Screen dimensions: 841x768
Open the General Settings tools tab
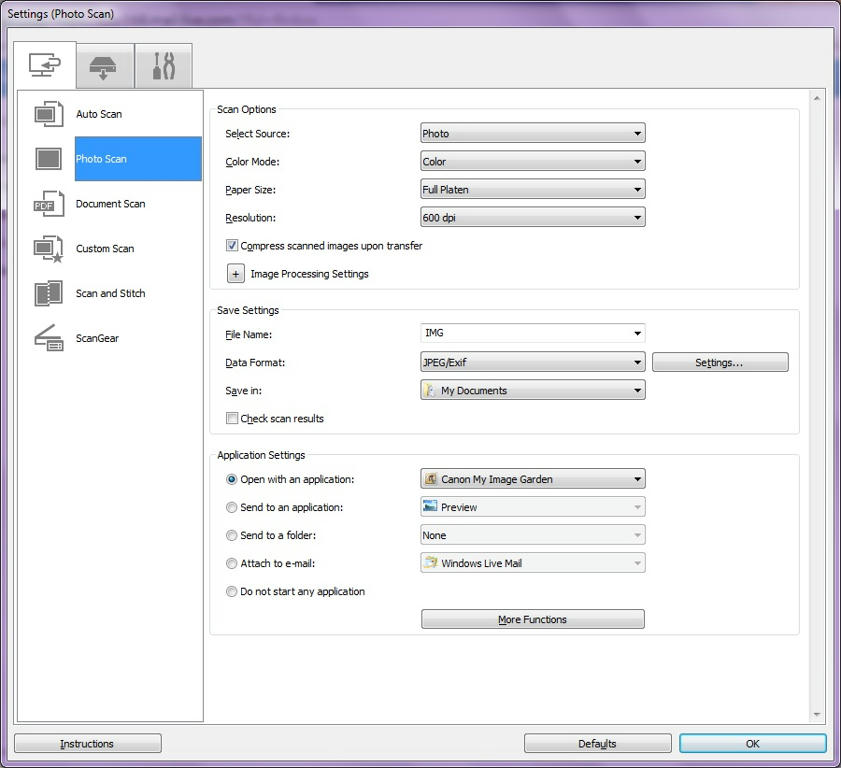pos(163,66)
